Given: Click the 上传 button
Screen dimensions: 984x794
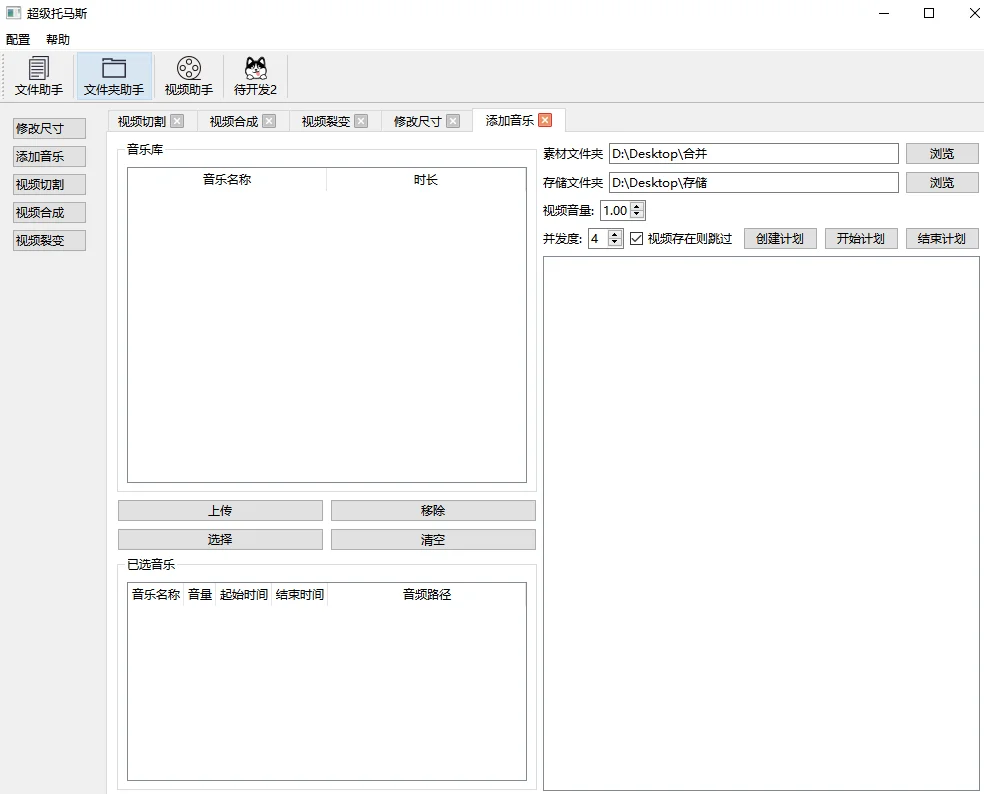Looking at the screenshot, I should [x=220, y=510].
